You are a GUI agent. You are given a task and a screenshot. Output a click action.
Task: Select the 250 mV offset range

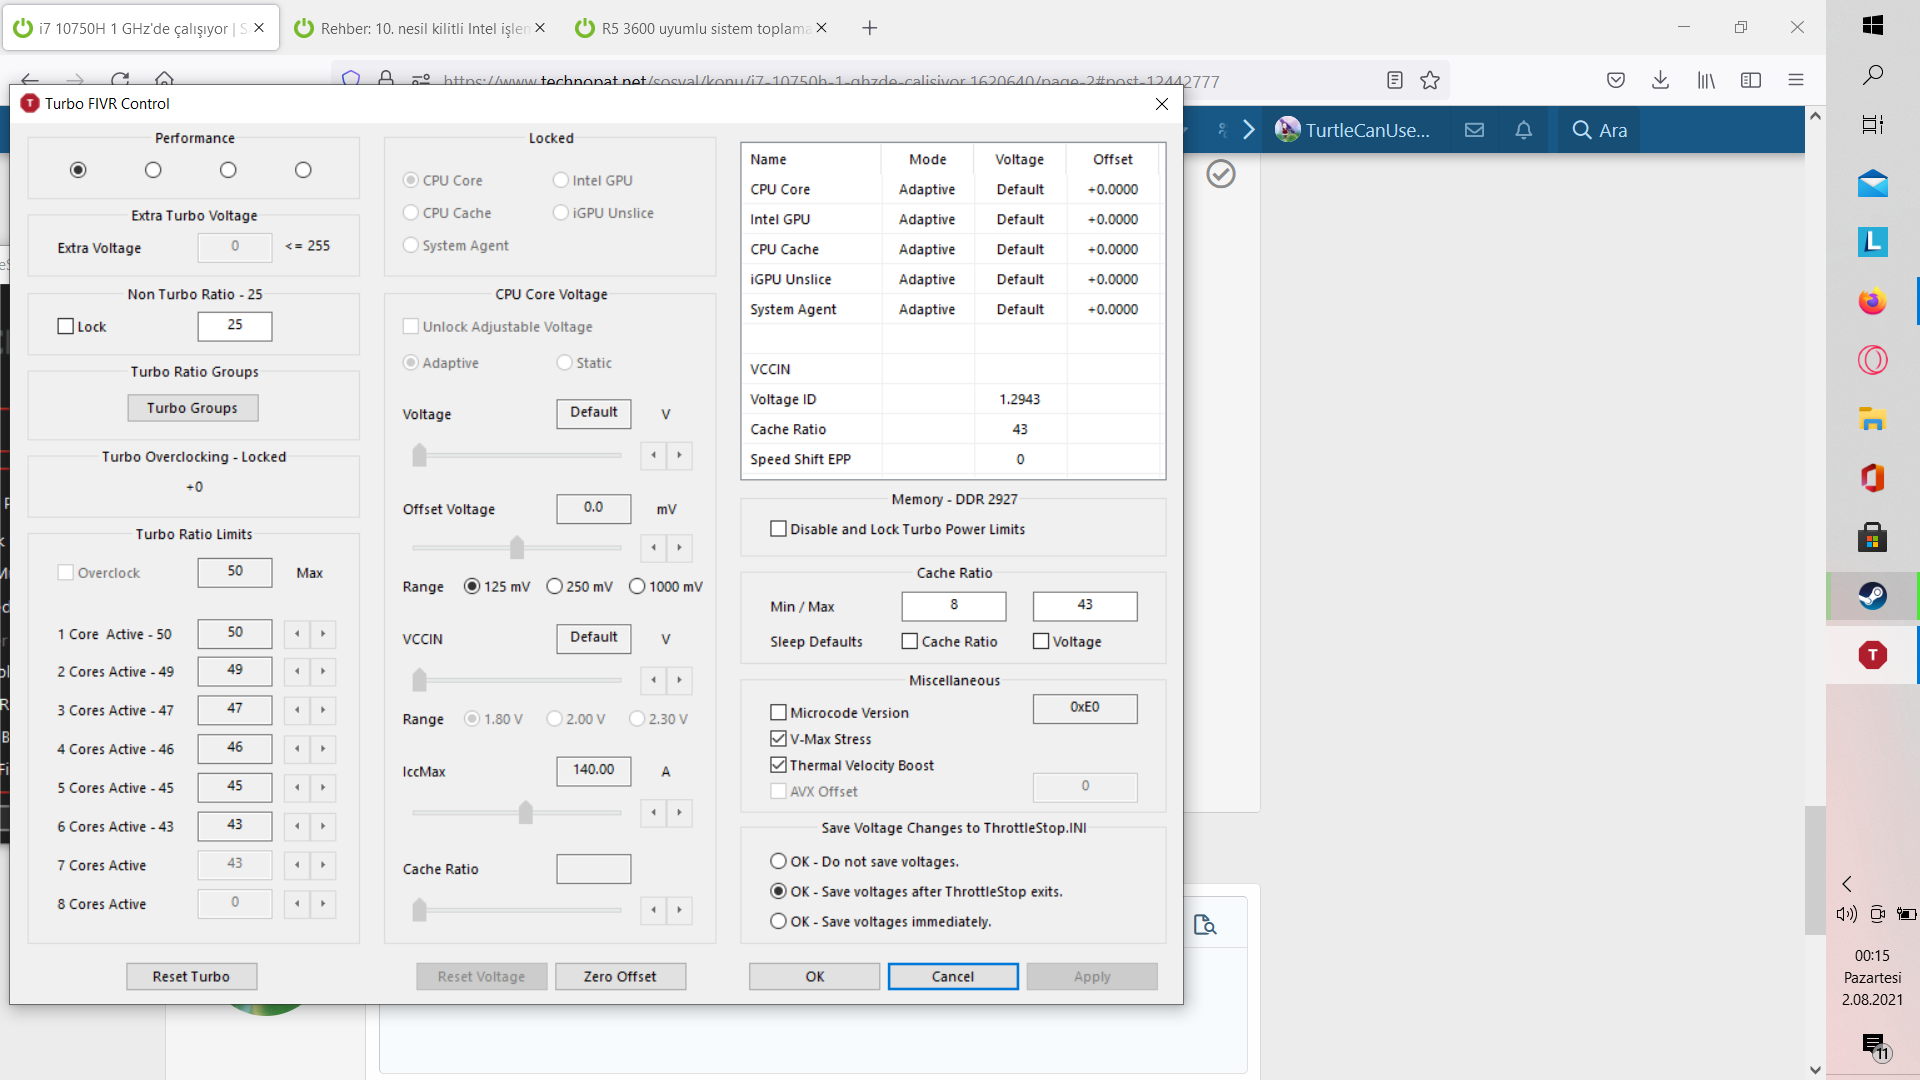click(555, 587)
